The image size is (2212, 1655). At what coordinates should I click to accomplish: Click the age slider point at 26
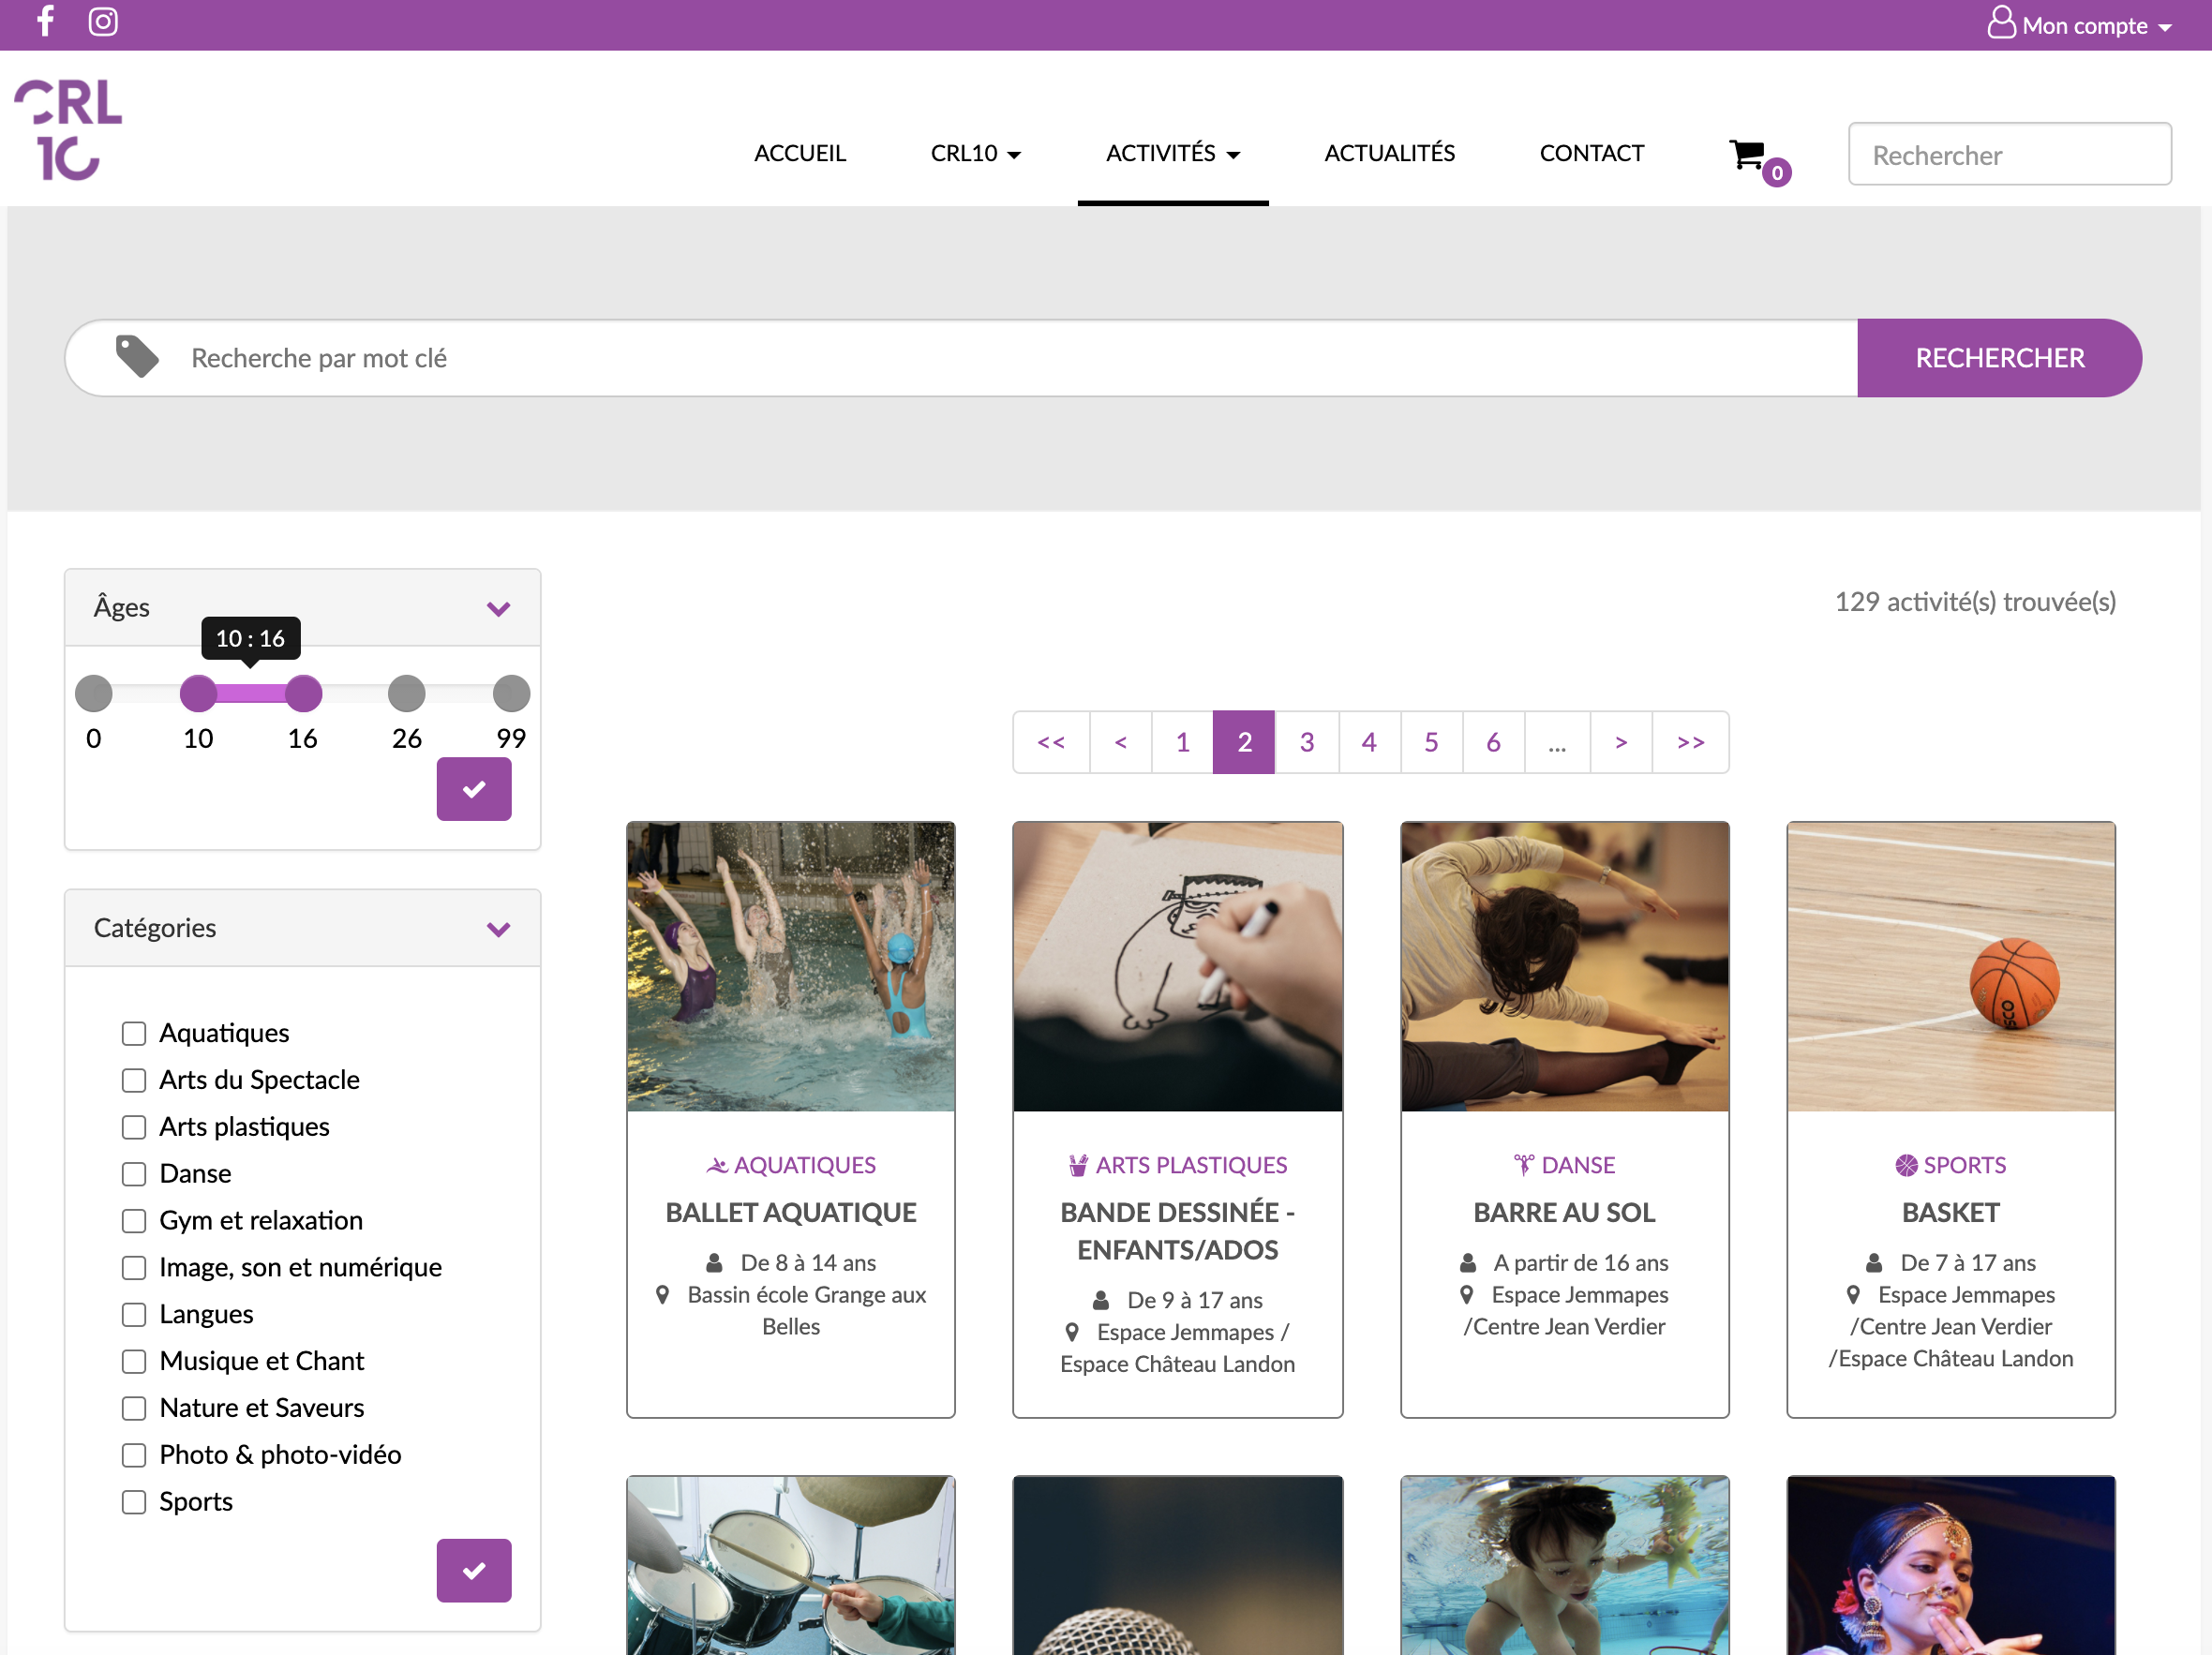406,693
